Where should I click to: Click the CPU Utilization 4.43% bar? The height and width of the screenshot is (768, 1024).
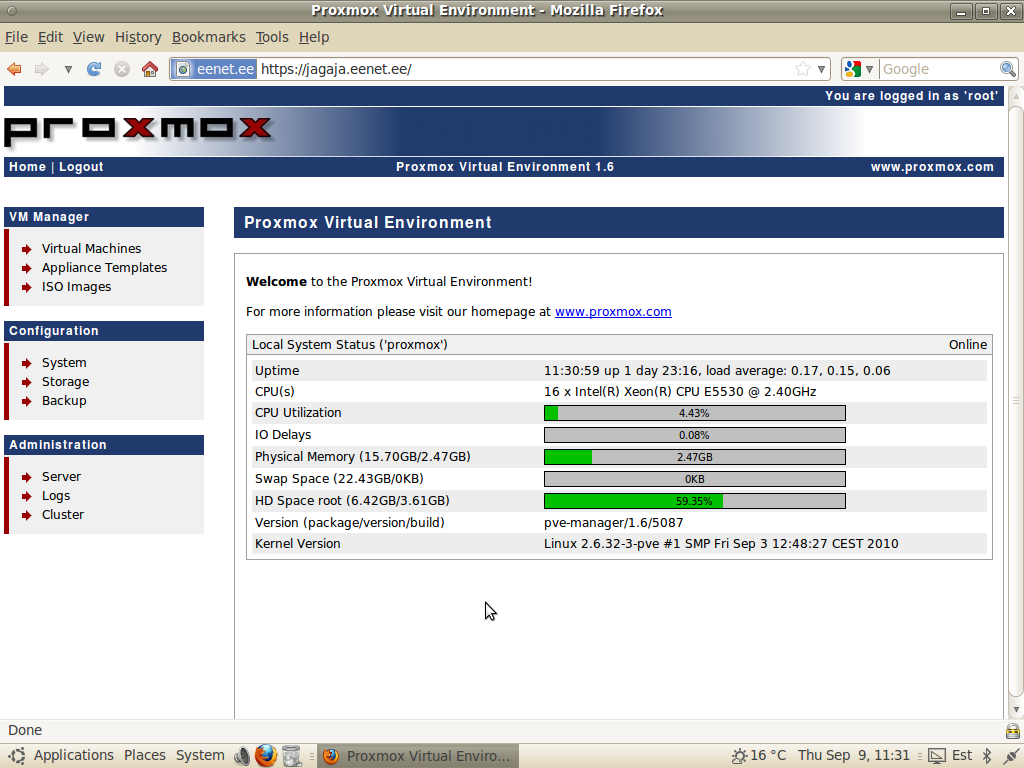(x=695, y=413)
